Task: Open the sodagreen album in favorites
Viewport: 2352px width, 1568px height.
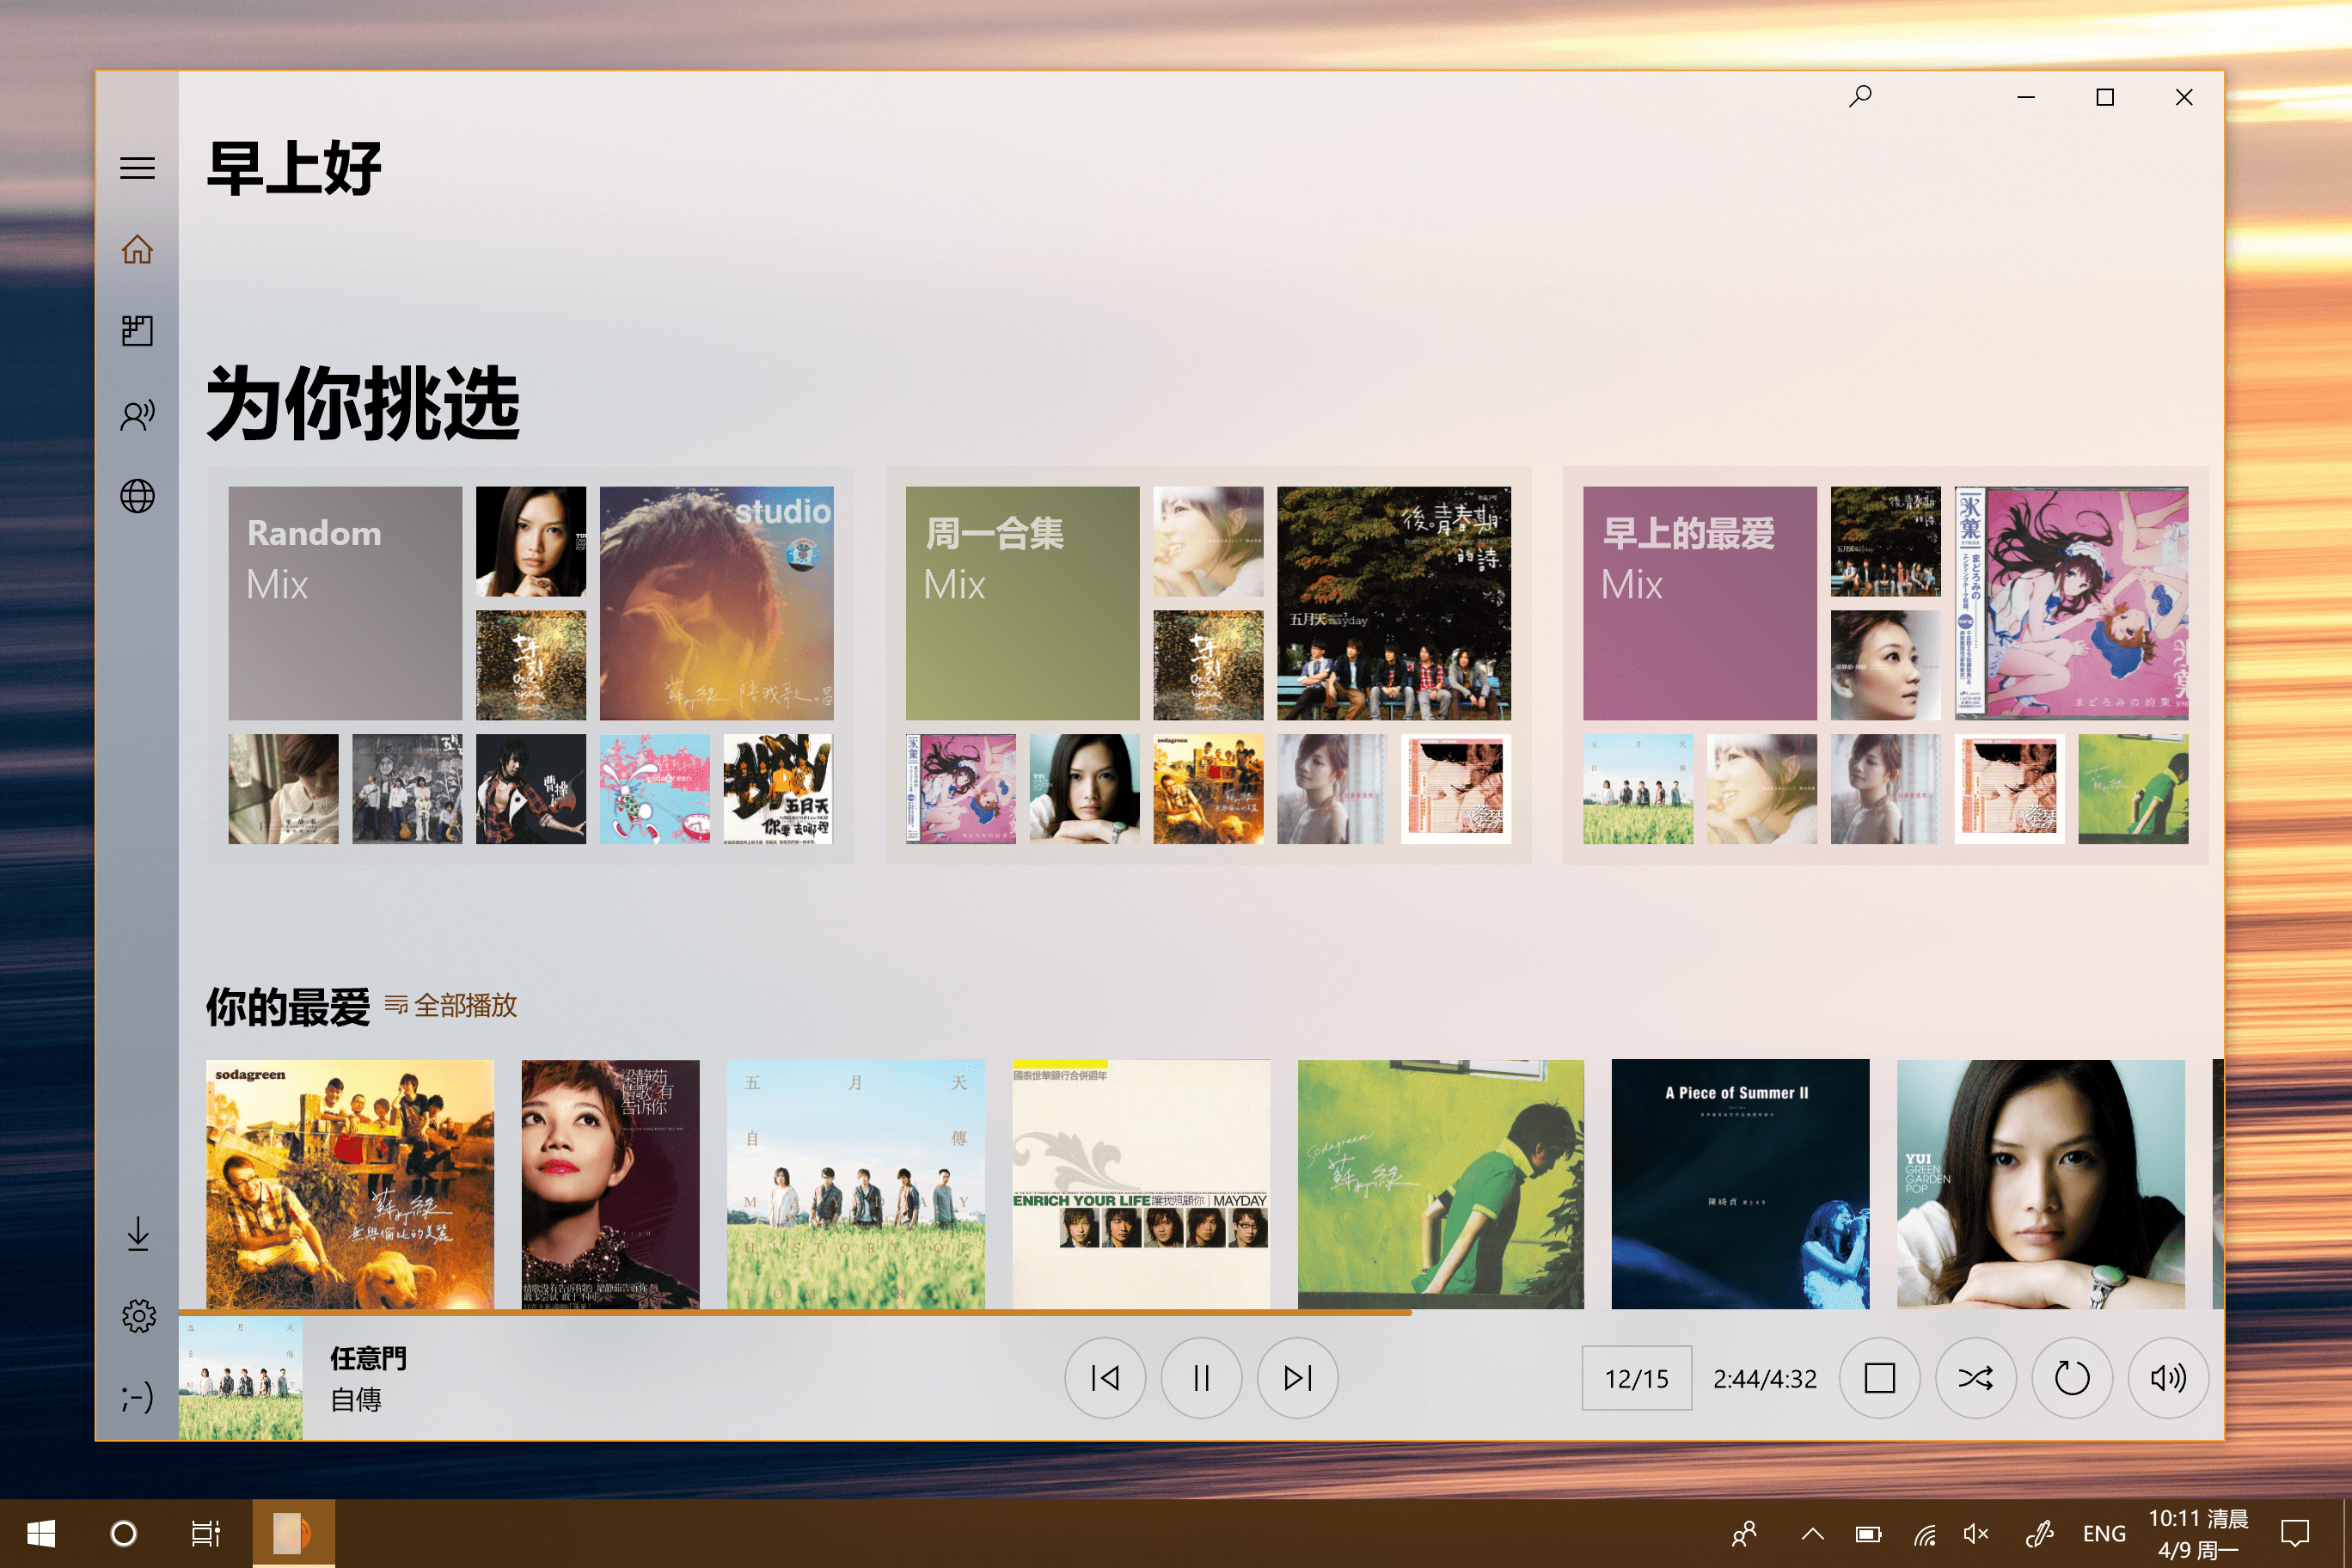Action: [350, 1184]
